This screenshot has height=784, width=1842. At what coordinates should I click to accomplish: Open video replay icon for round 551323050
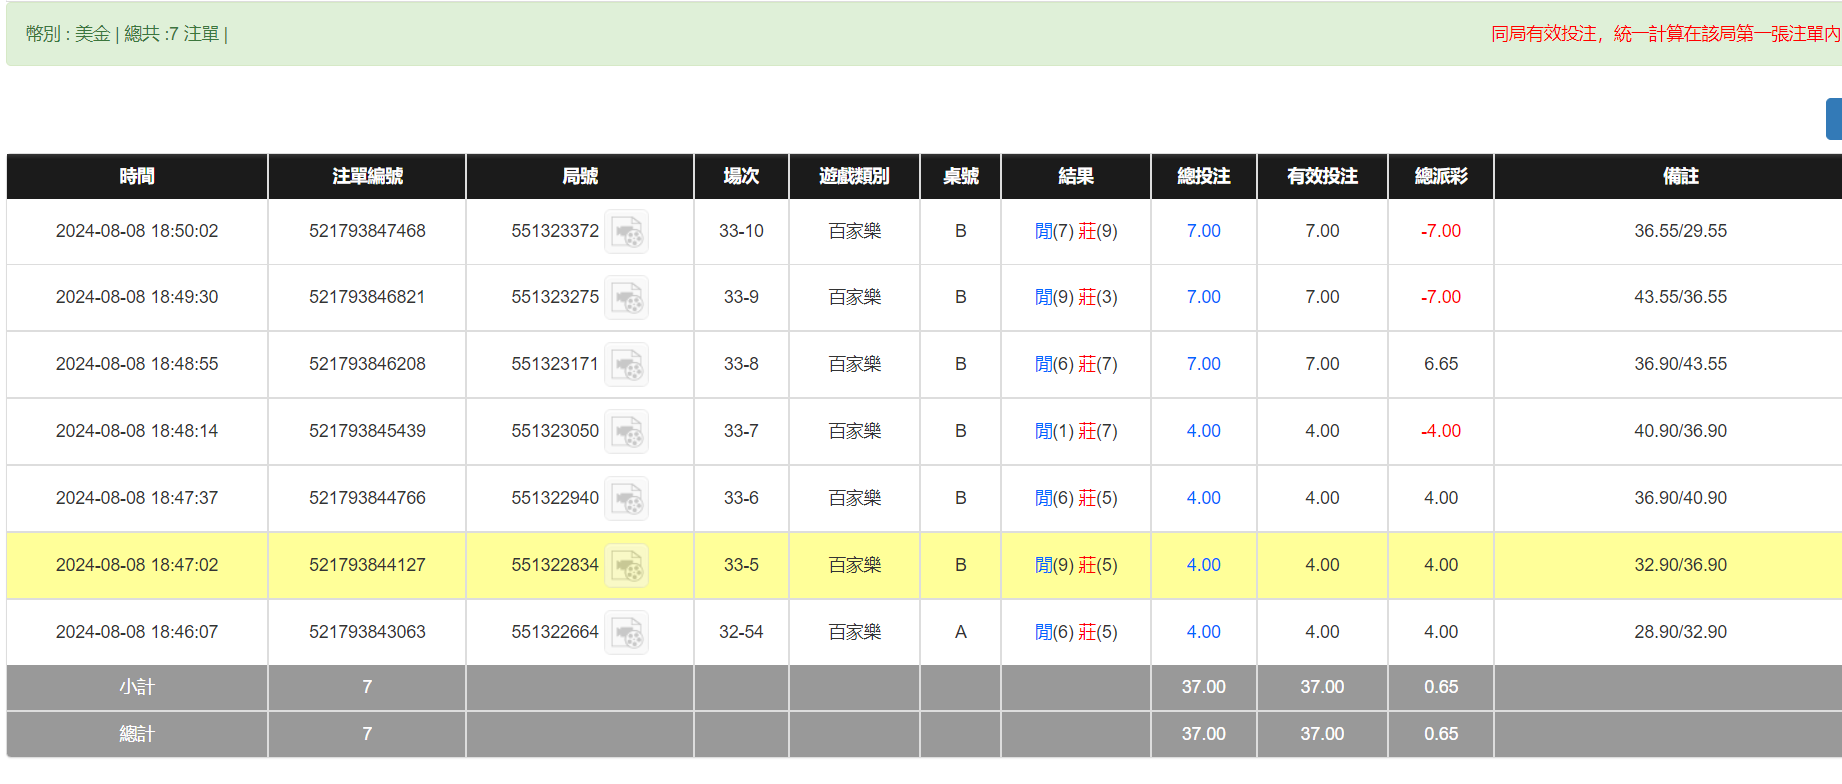point(627,432)
